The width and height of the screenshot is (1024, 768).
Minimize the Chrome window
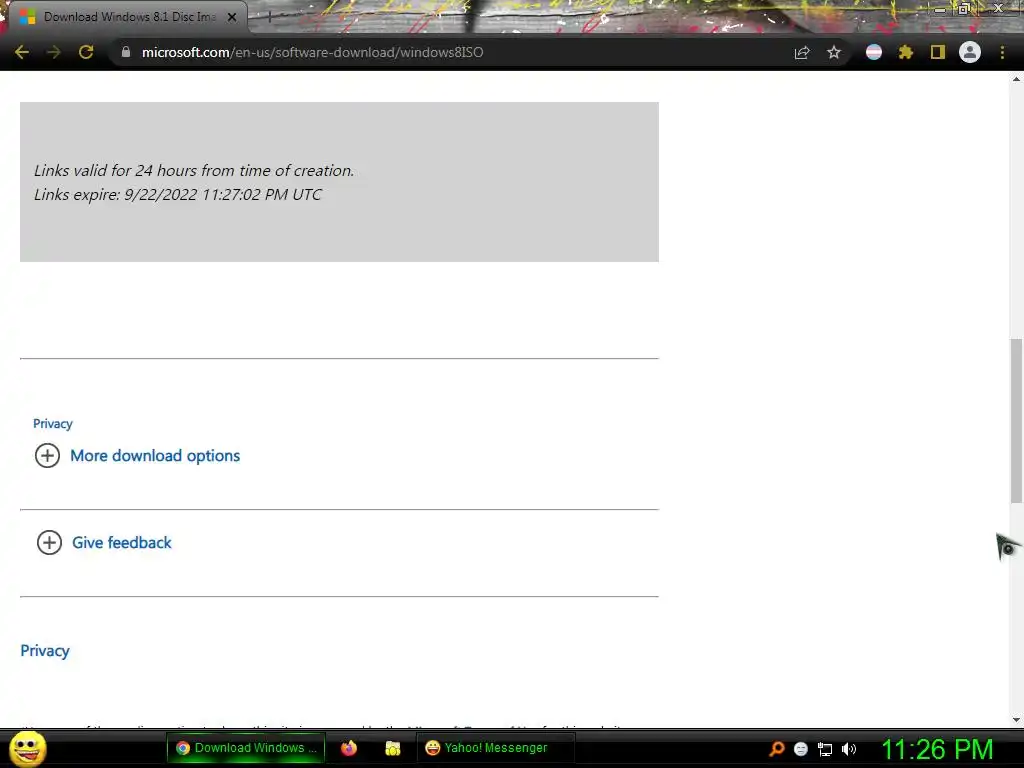click(x=940, y=9)
